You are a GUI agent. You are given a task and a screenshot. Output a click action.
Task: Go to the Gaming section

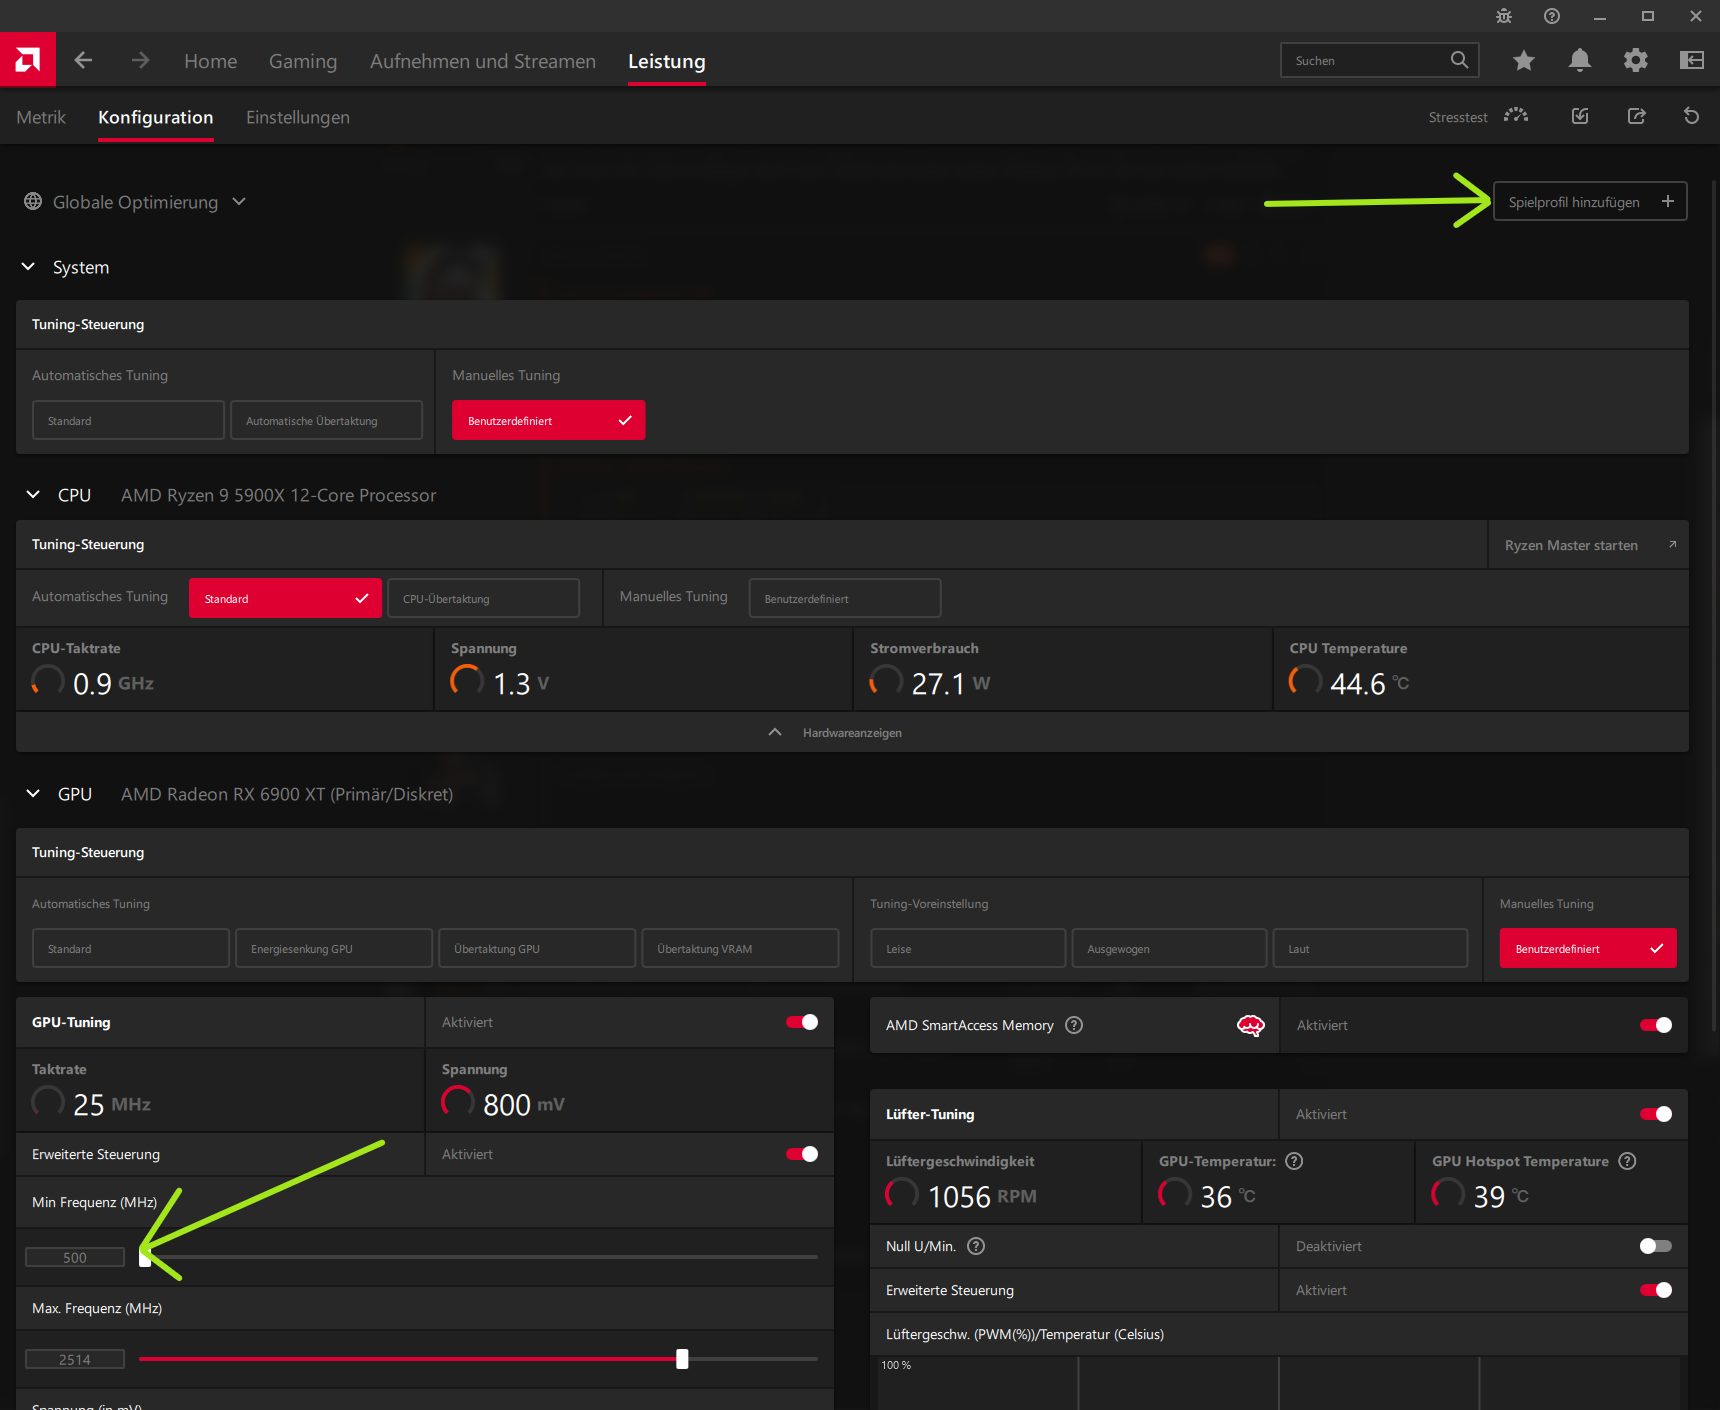click(303, 60)
